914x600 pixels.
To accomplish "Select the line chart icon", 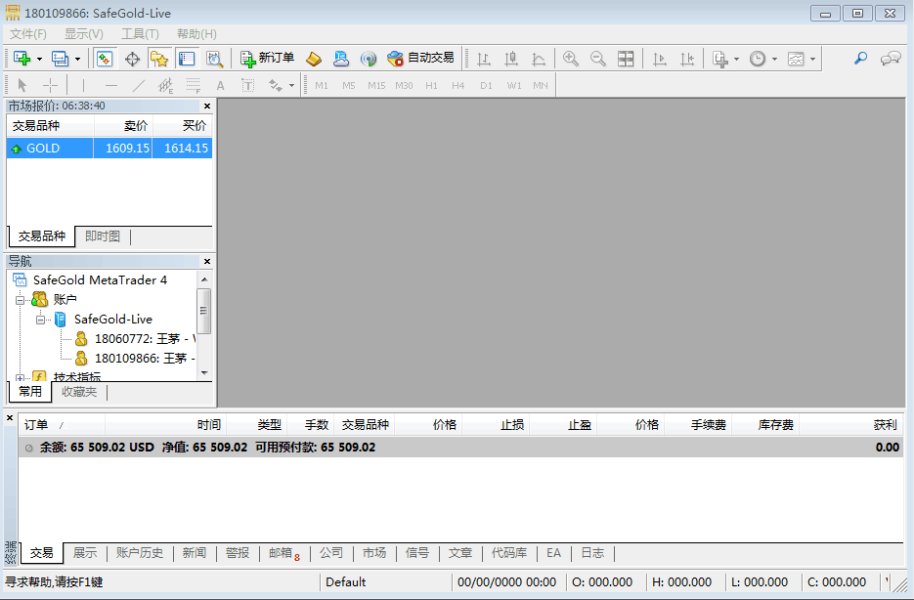I will coord(539,59).
